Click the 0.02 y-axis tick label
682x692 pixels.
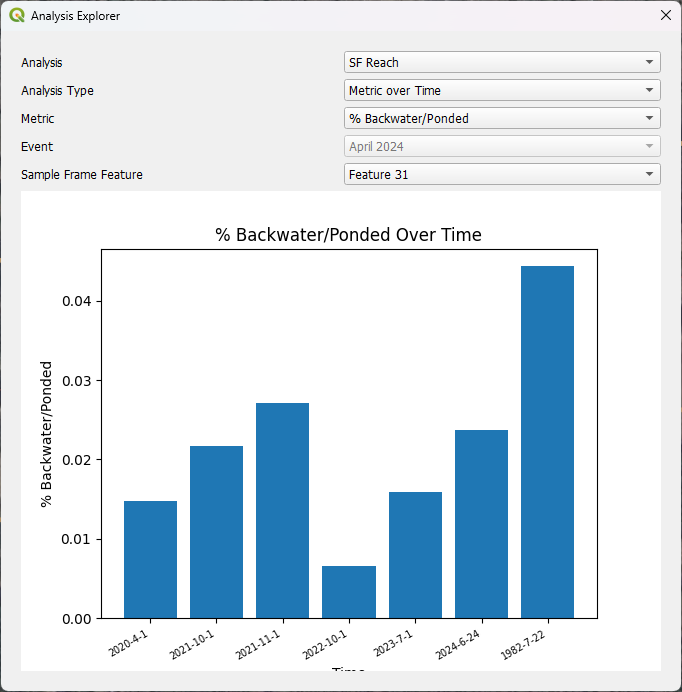[76, 460]
